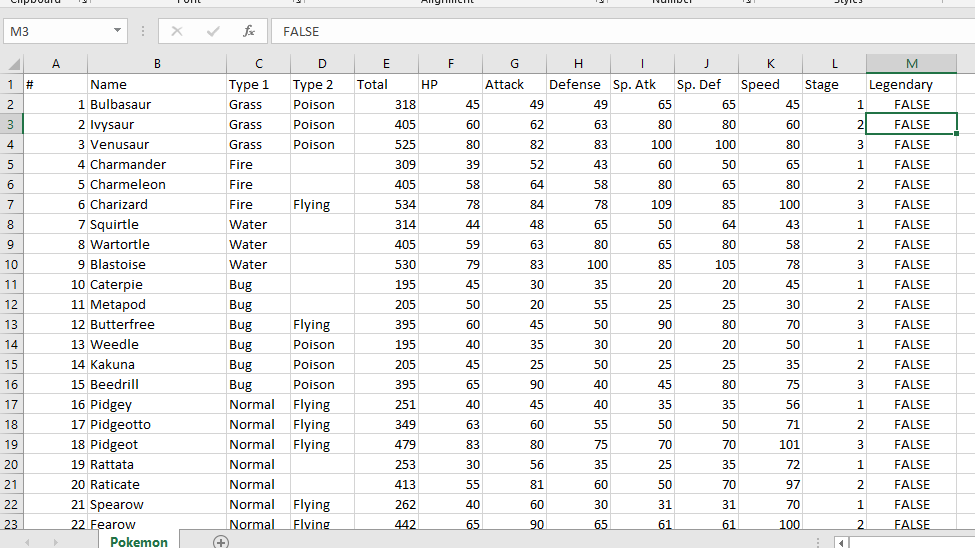
Task: Select the Pidgeotto name cell
Action: point(157,424)
